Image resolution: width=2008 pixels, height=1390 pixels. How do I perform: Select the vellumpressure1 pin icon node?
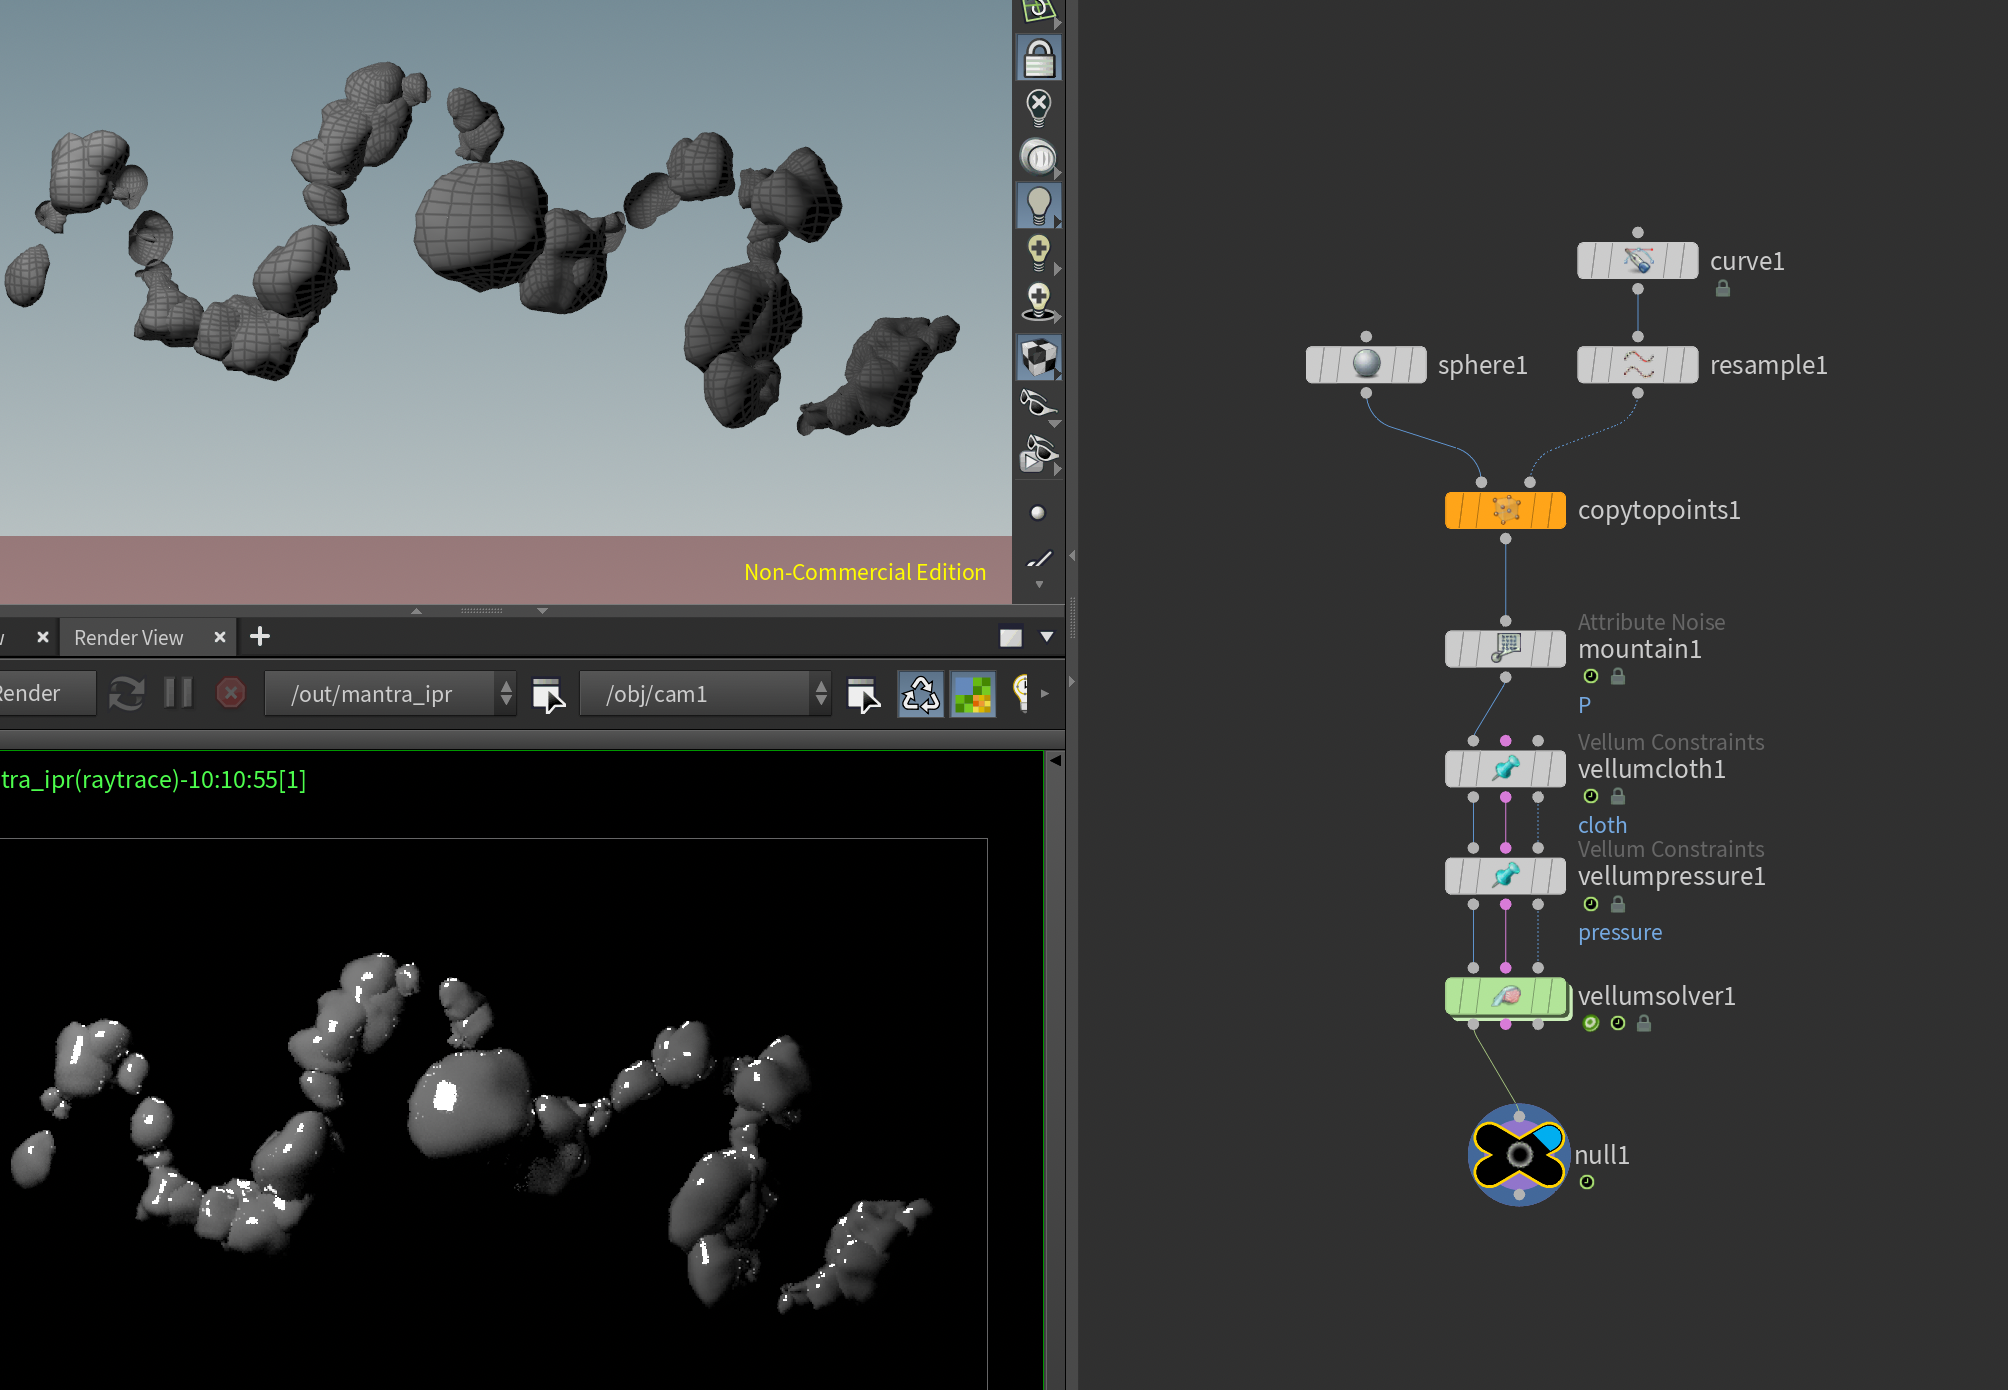click(x=1505, y=876)
